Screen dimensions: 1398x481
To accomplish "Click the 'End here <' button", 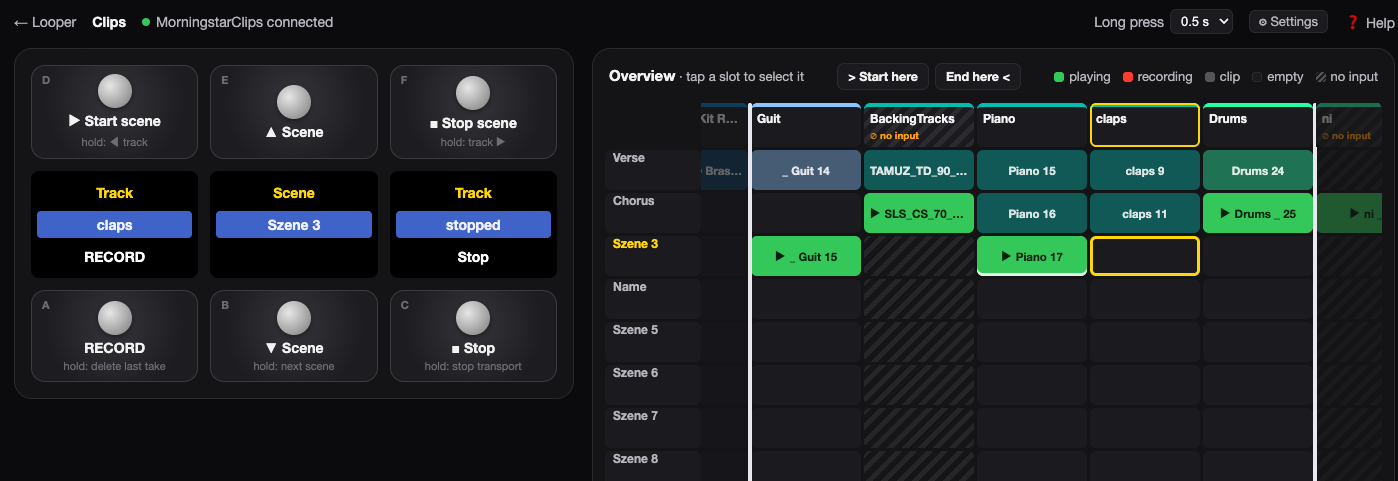I will point(977,77).
